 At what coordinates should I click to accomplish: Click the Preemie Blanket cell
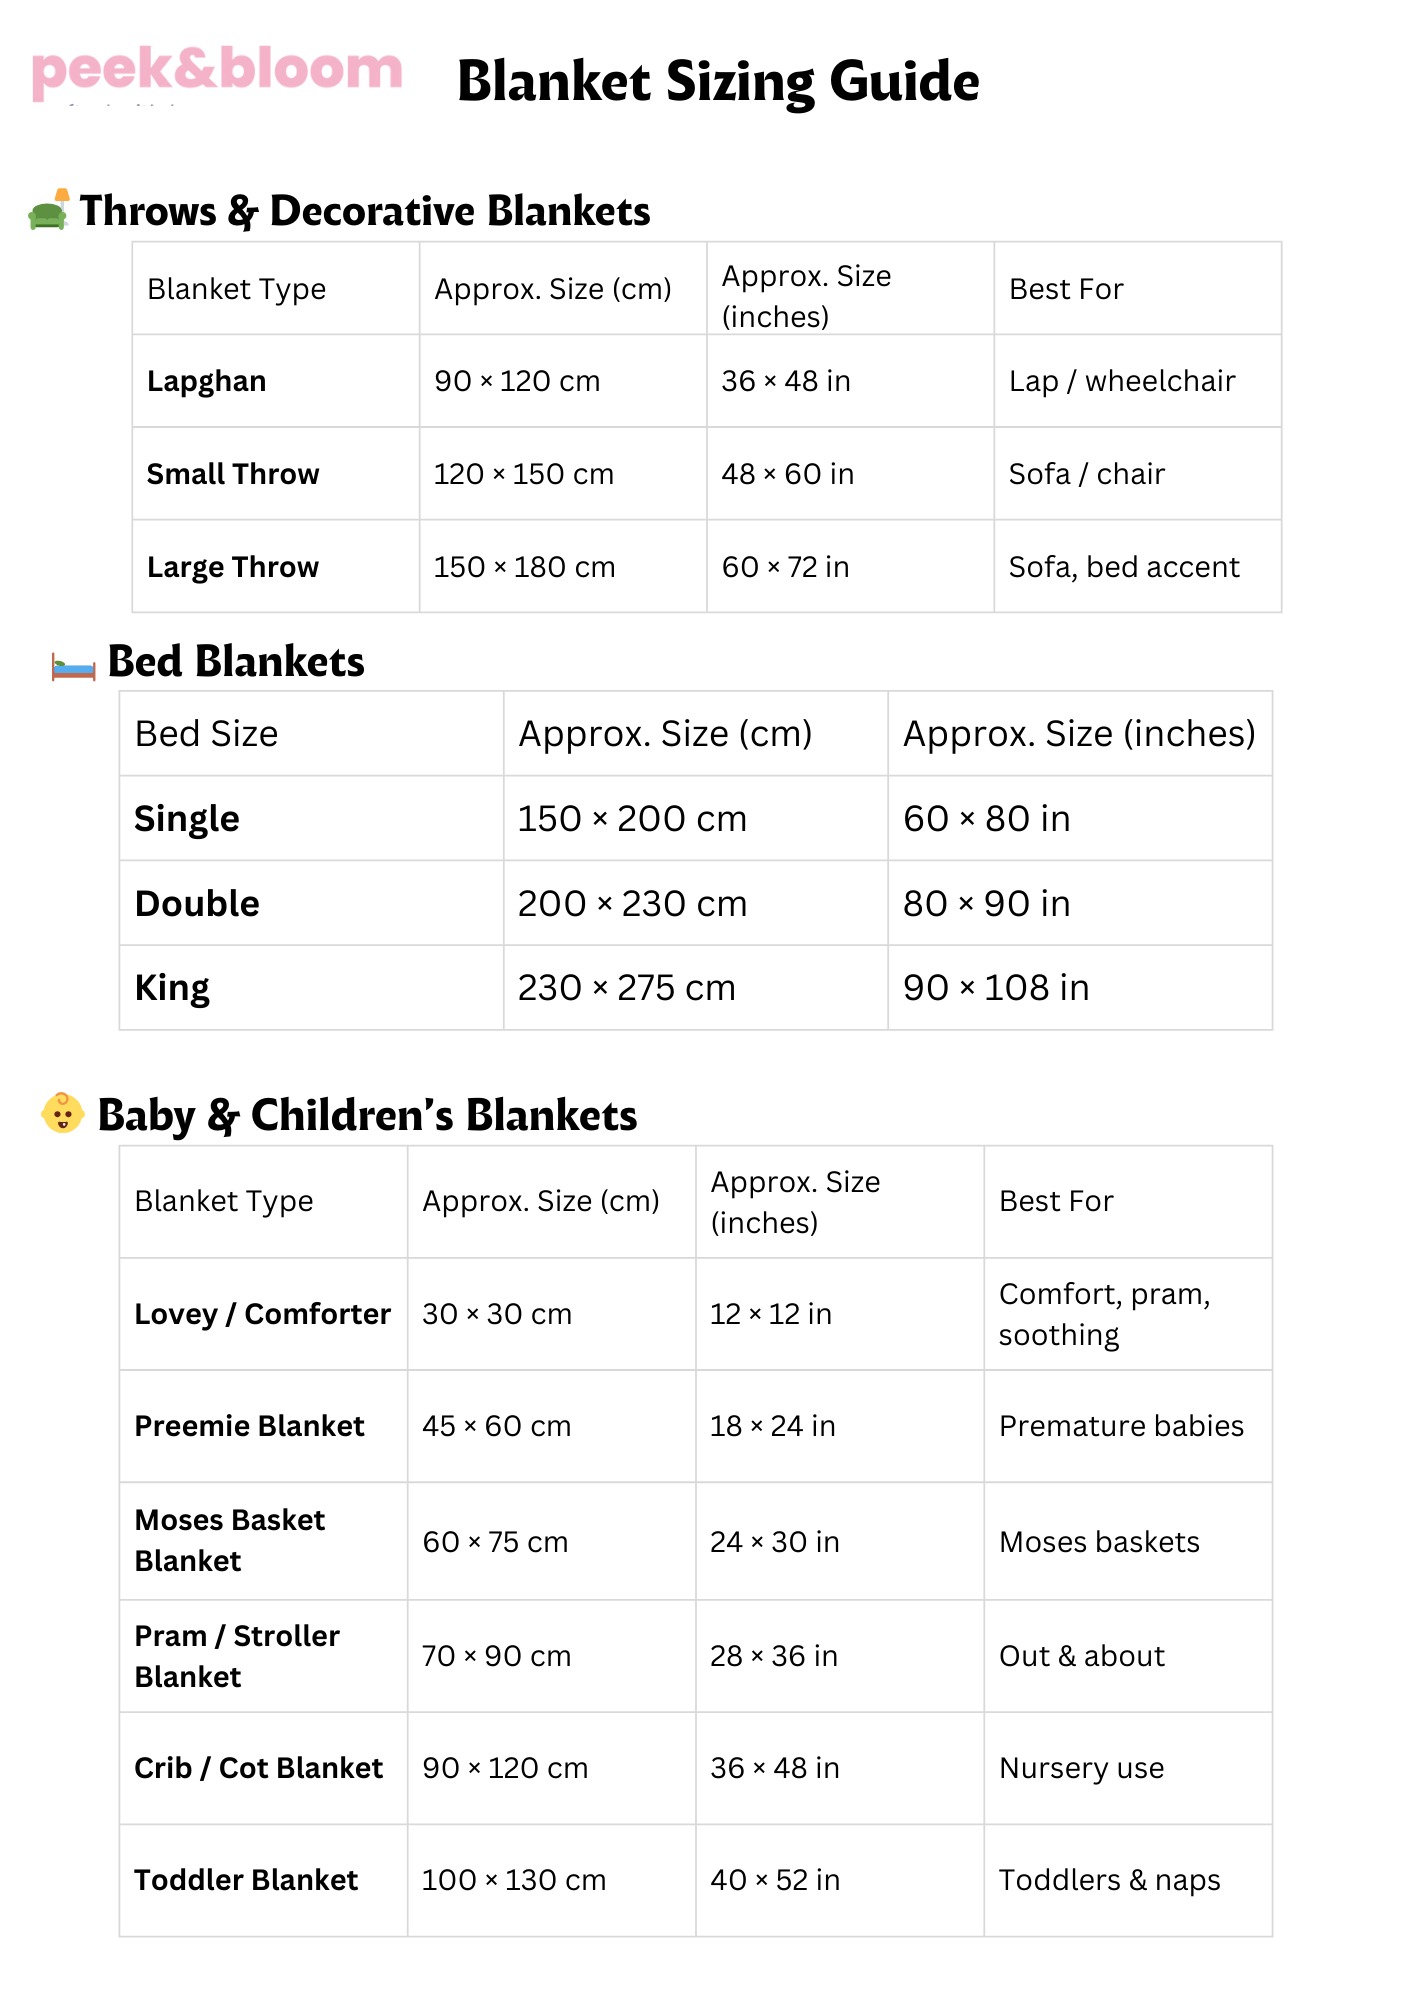[x=250, y=1426]
